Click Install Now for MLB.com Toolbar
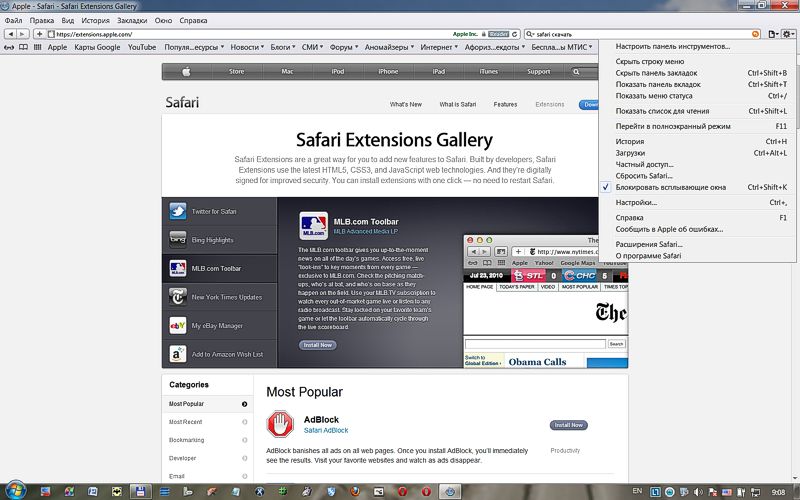This screenshot has height=500, width=800. pos(317,345)
